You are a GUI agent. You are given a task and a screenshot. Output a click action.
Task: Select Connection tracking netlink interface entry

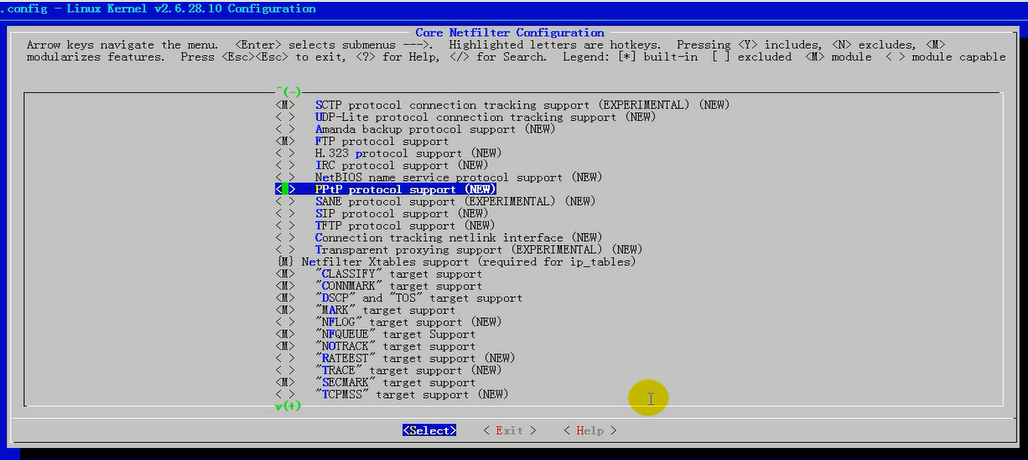point(439,237)
